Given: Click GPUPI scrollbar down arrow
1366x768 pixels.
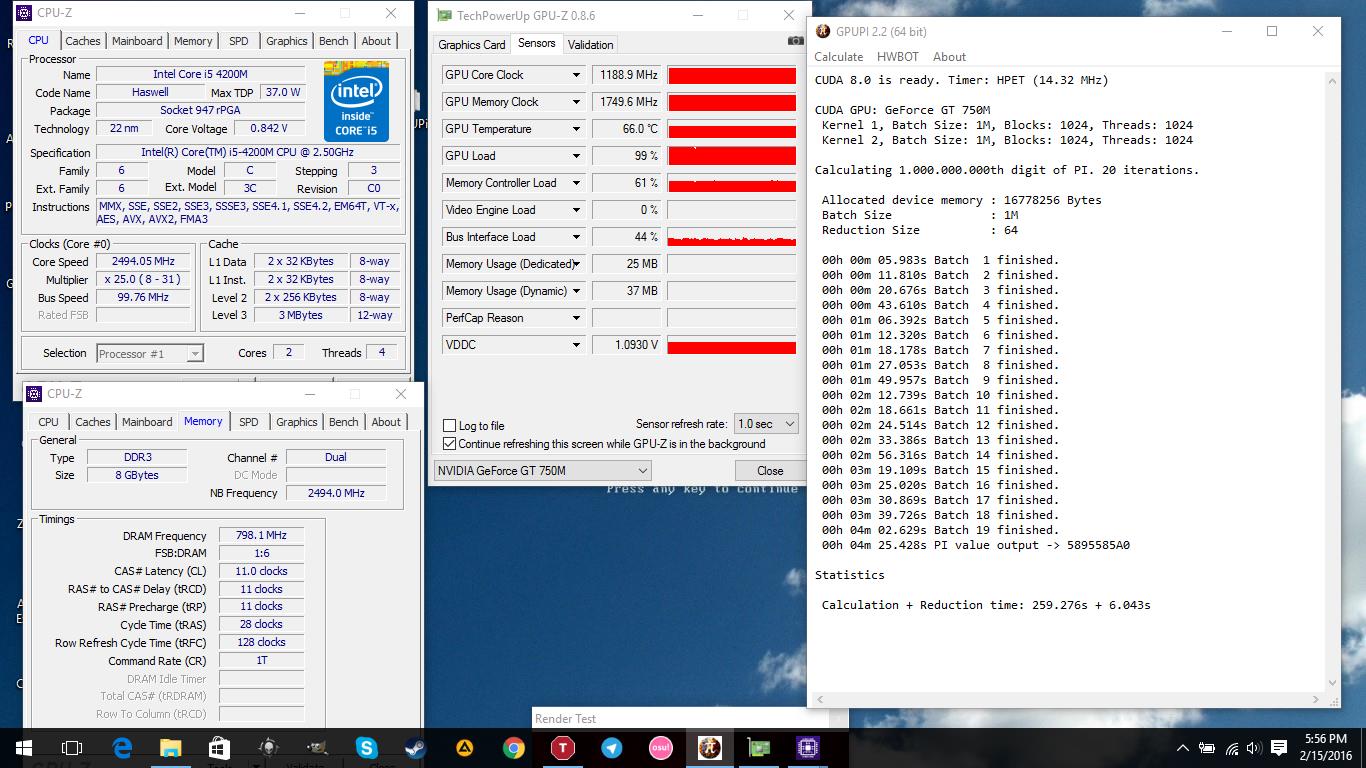Looking at the screenshot, I should tap(1330, 683).
